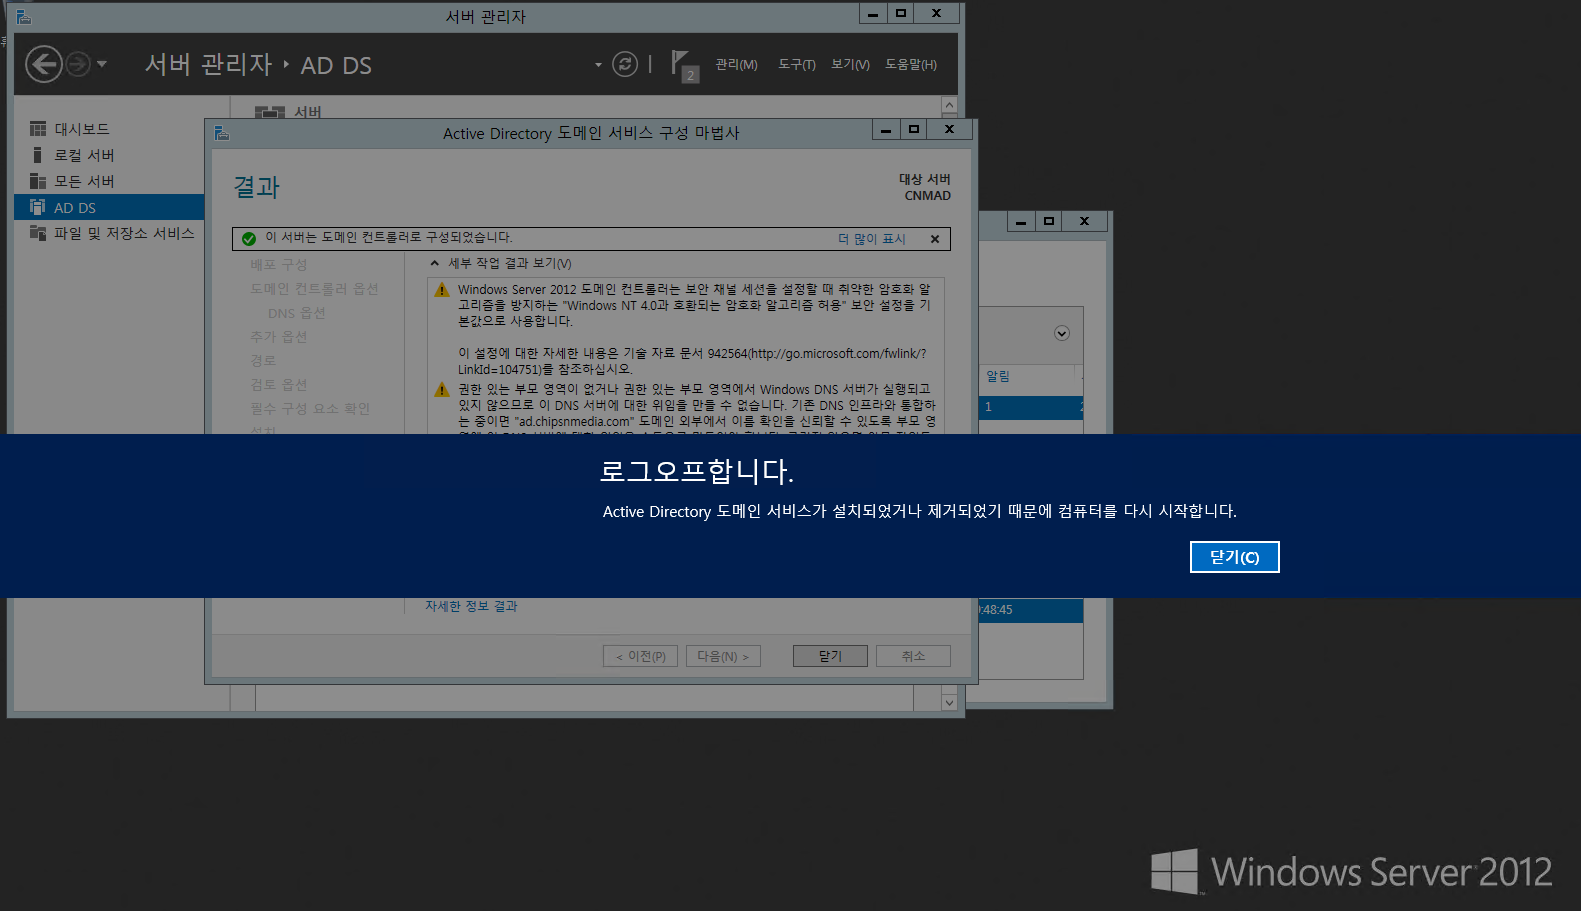1581x911 pixels.
Task: Click 더 많이 표시 link
Action: pos(871,239)
